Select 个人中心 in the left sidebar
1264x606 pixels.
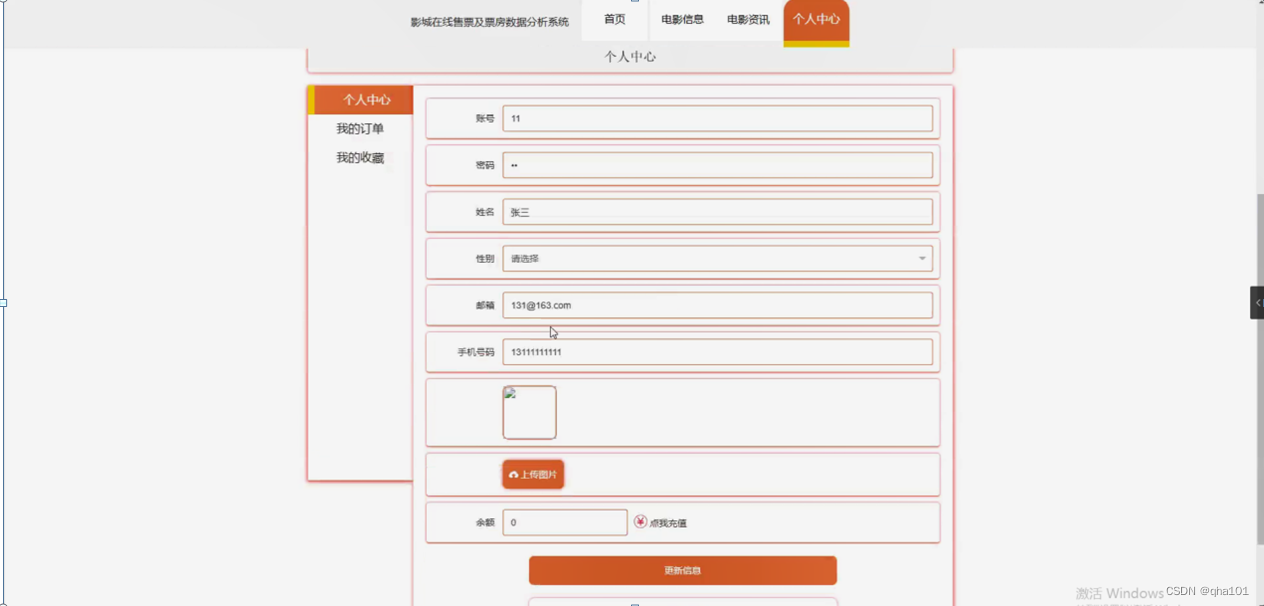pyautogui.click(x=366, y=99)
